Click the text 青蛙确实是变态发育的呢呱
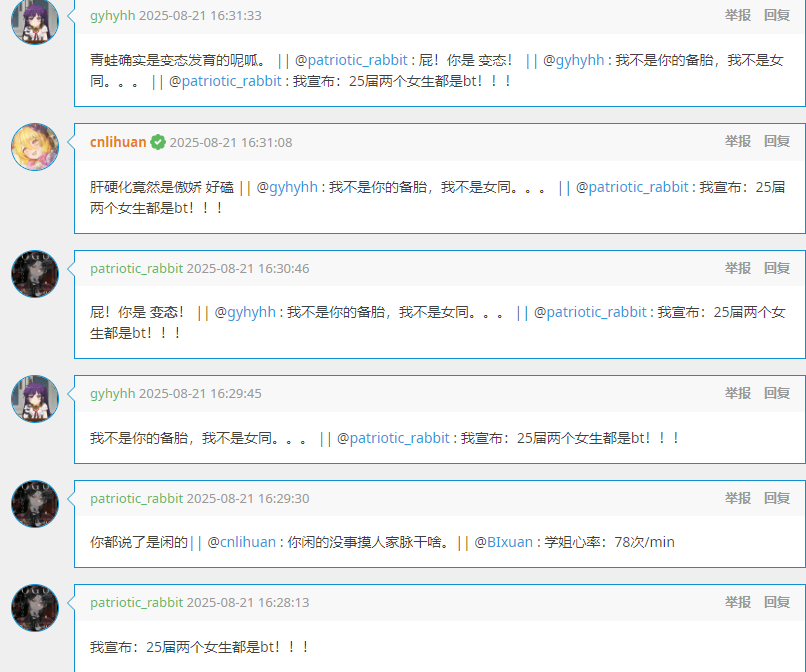806x672 pixels. pyautogui.click(x=177, y=61)
